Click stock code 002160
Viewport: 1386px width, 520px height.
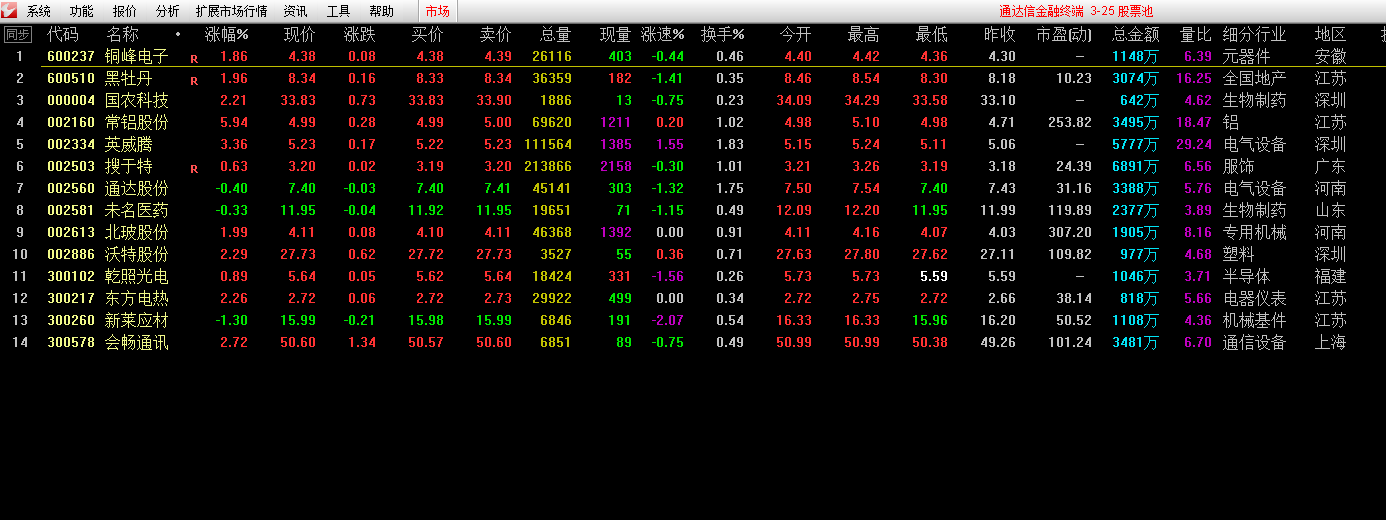(x=71, y=122)
